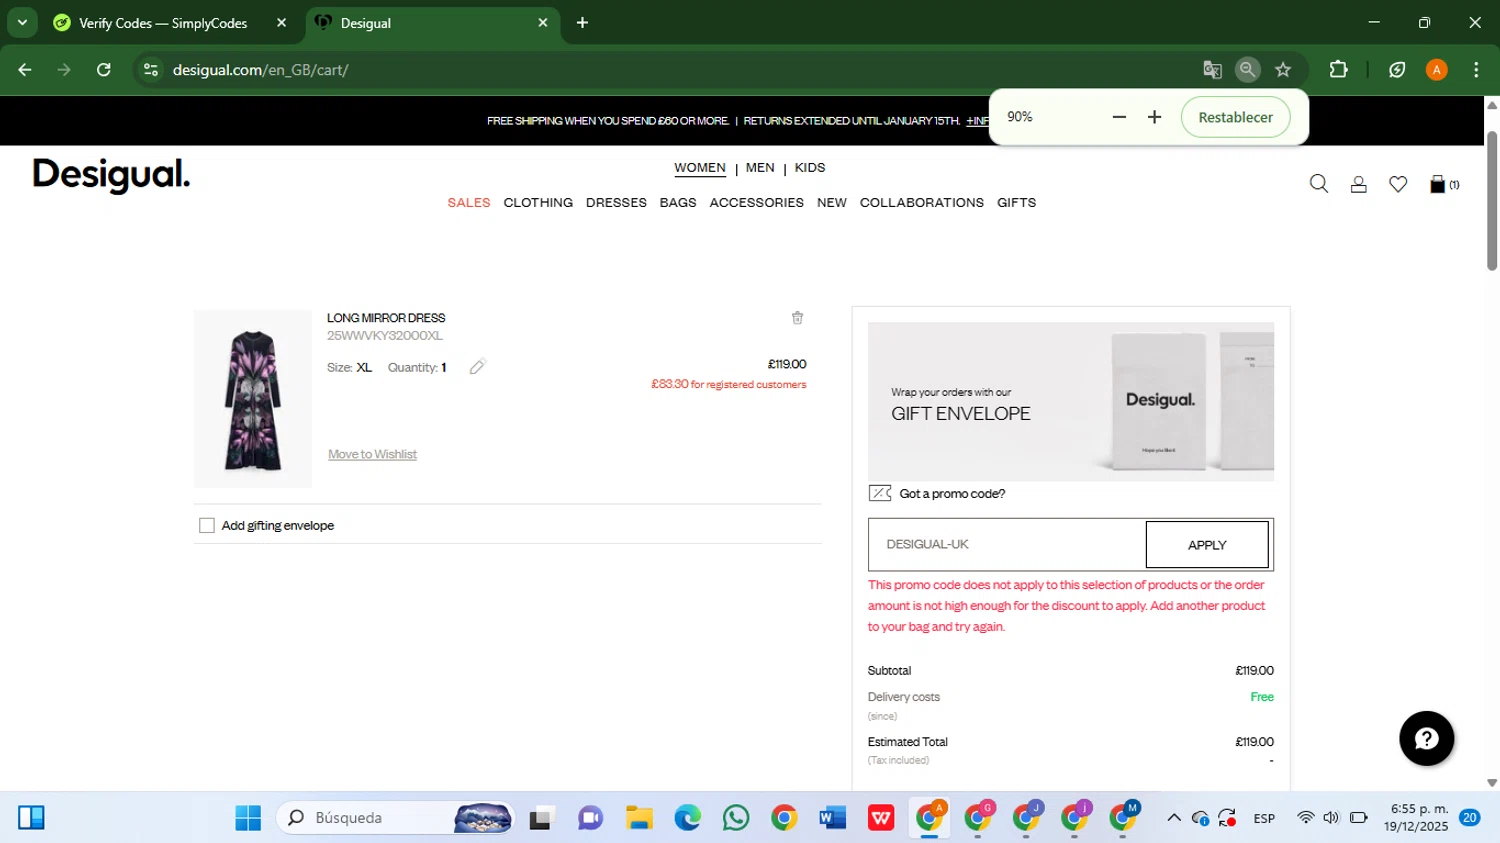Click the zoom magnifier icon in address bar

[1247, 70]
